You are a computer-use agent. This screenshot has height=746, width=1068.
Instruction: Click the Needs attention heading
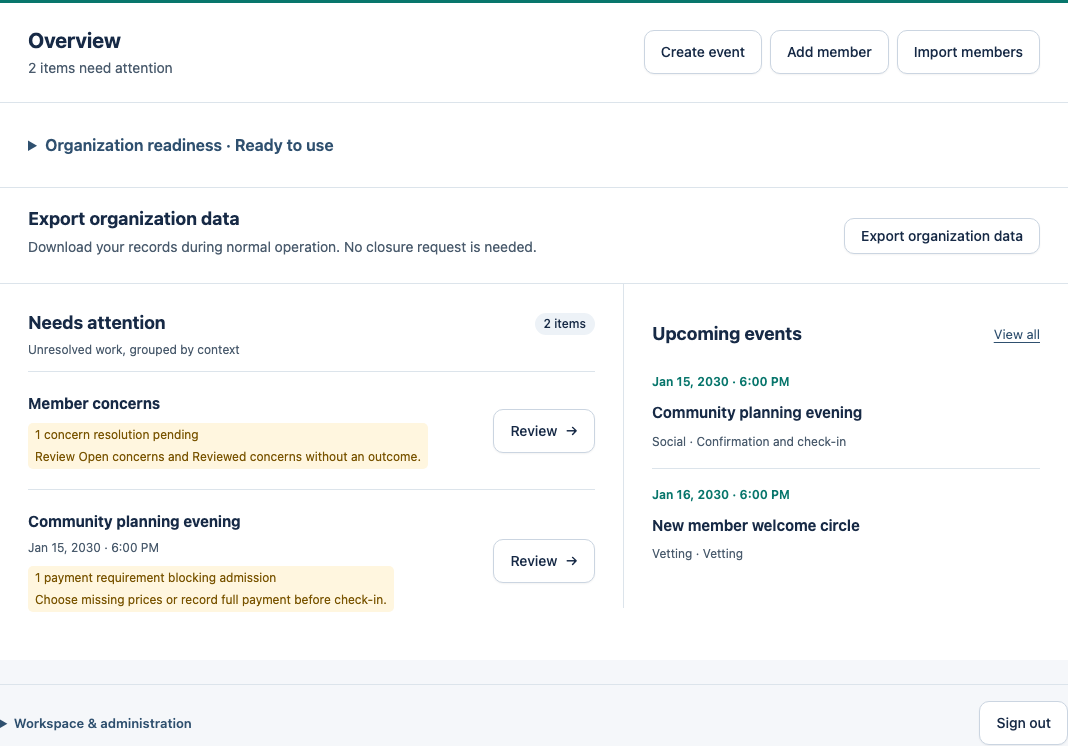click(x=97, y=322)
